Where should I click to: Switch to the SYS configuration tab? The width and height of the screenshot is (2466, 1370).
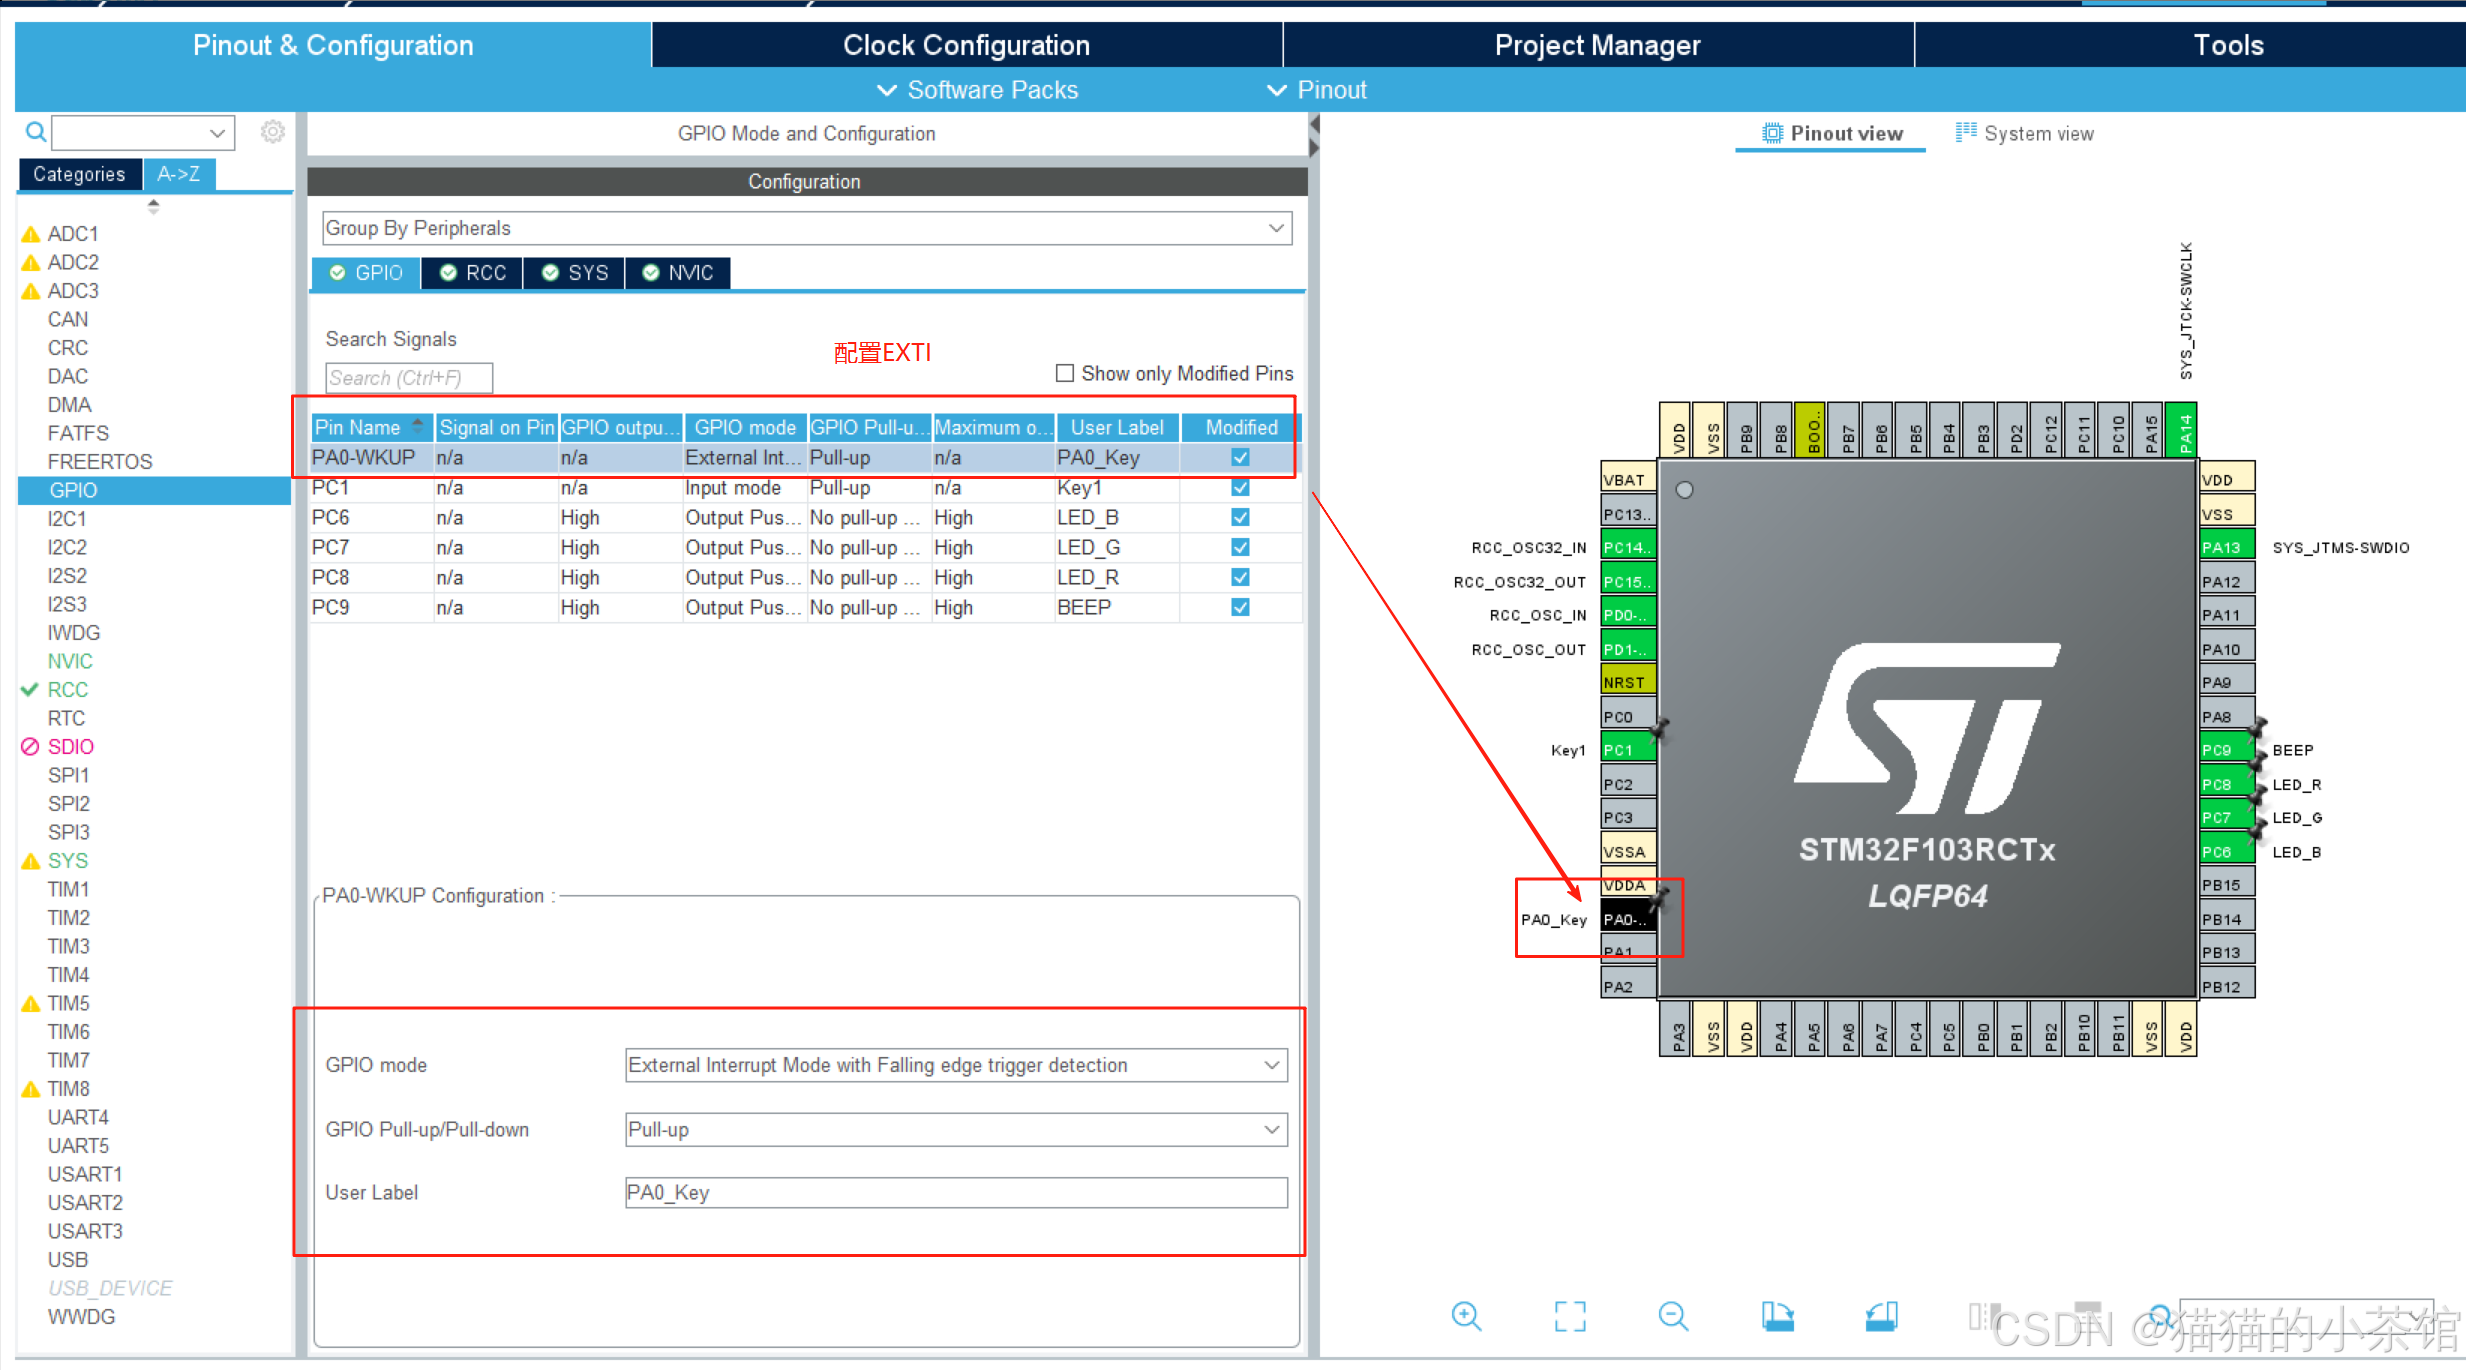[x=575, y=273]
